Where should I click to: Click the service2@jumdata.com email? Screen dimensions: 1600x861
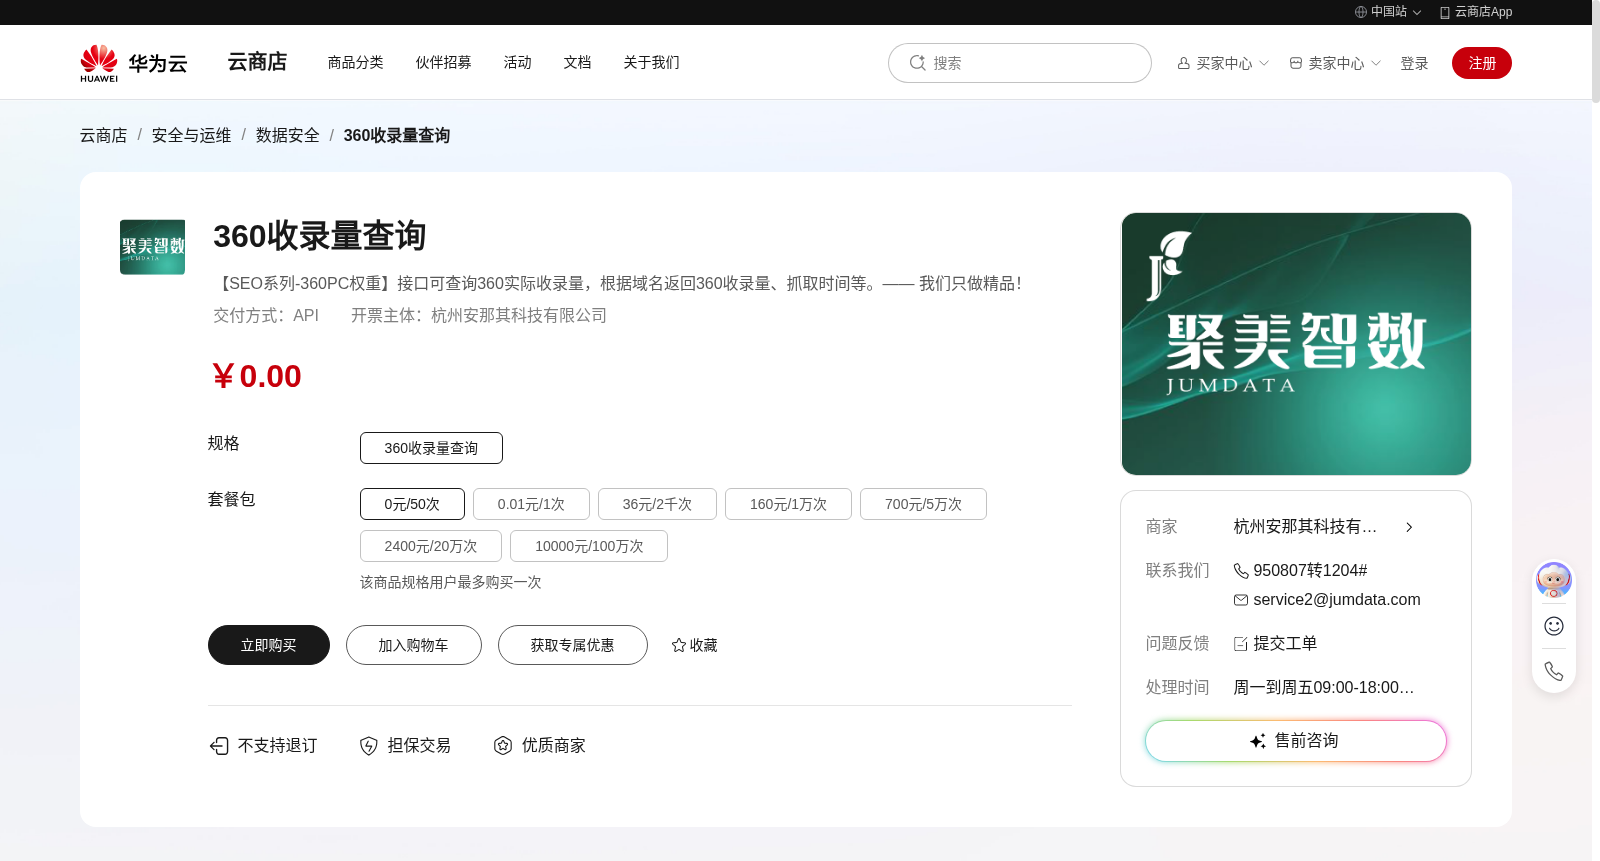[1337, 600]
